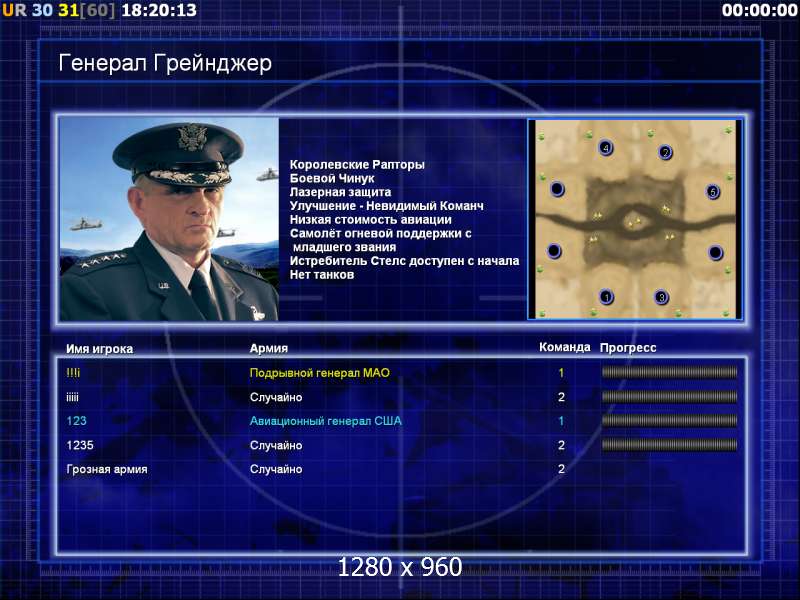Click the 'Команда' column header

pos(565,347)
